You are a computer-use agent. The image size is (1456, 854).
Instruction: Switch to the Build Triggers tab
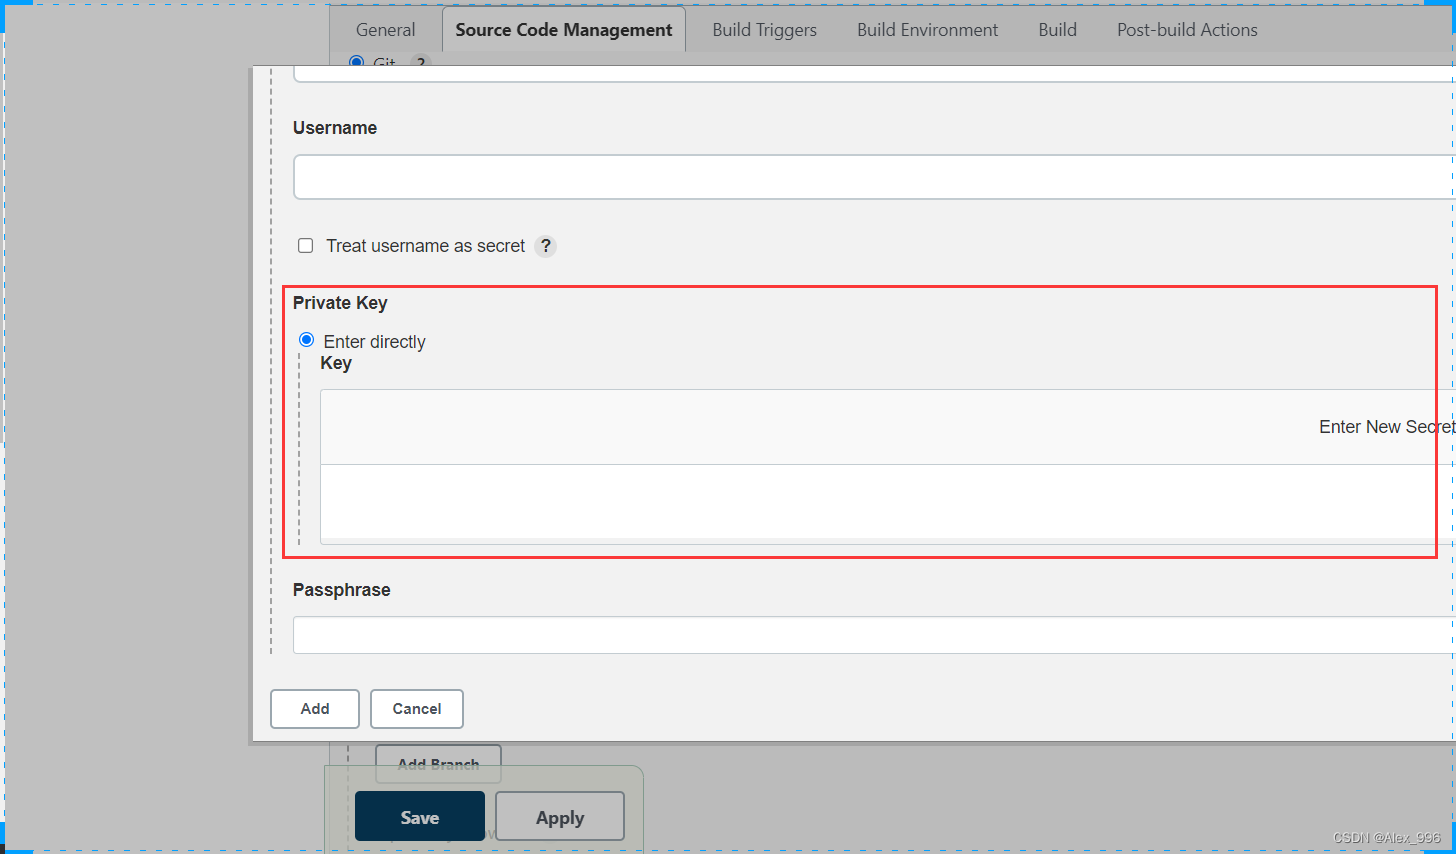pos(764,30)
